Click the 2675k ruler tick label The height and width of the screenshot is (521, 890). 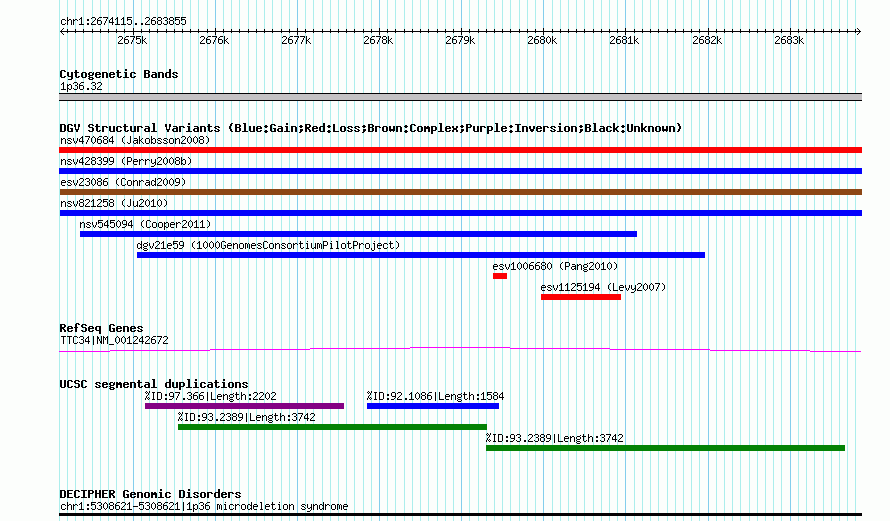pos(132,40)
